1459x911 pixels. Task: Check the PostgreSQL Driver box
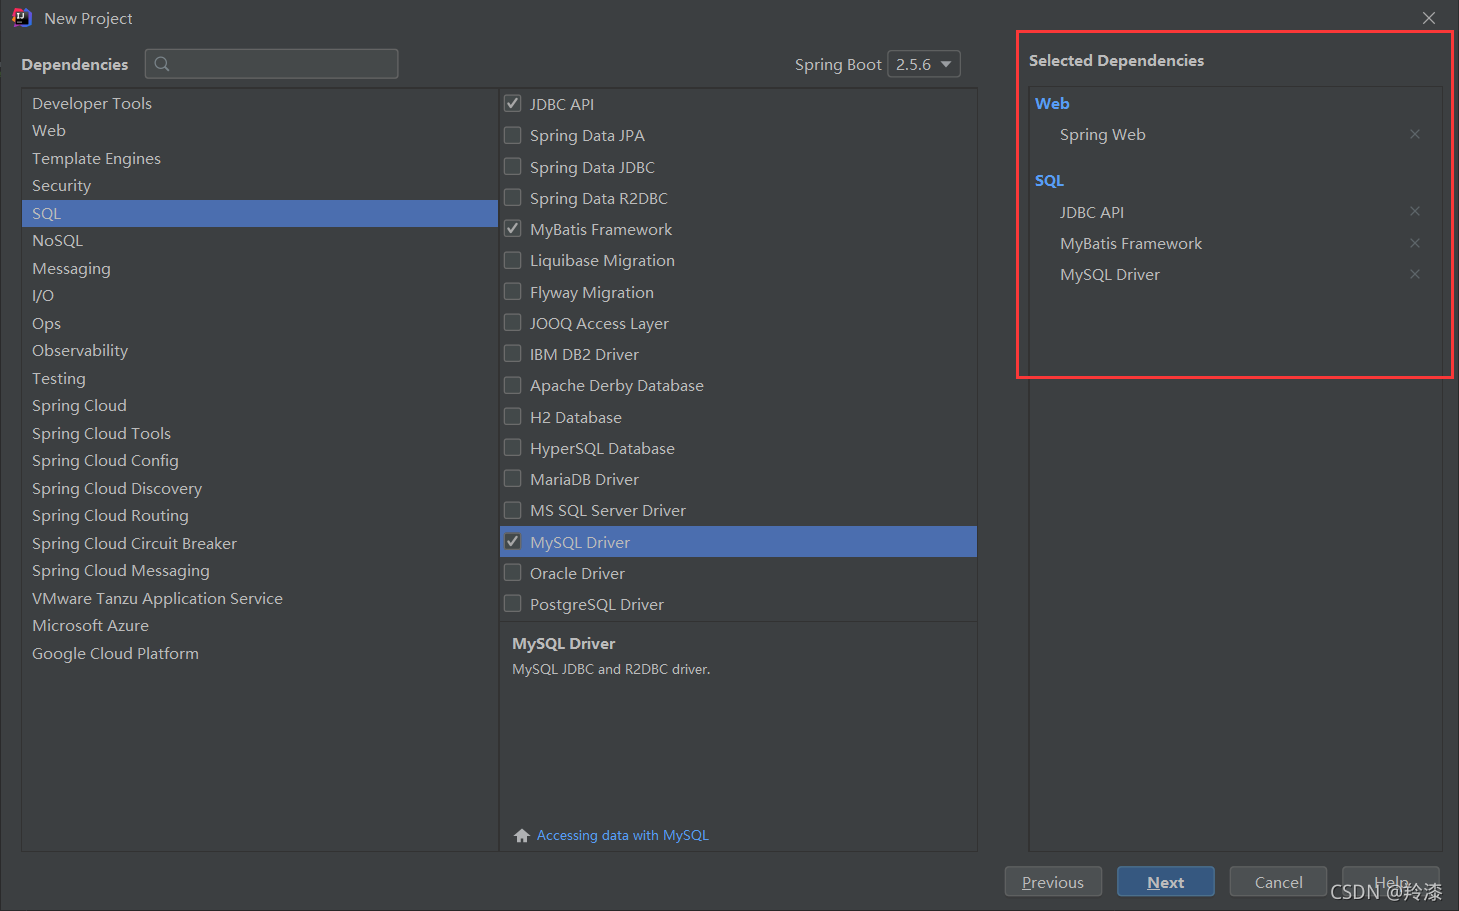(x=513, y=603)
